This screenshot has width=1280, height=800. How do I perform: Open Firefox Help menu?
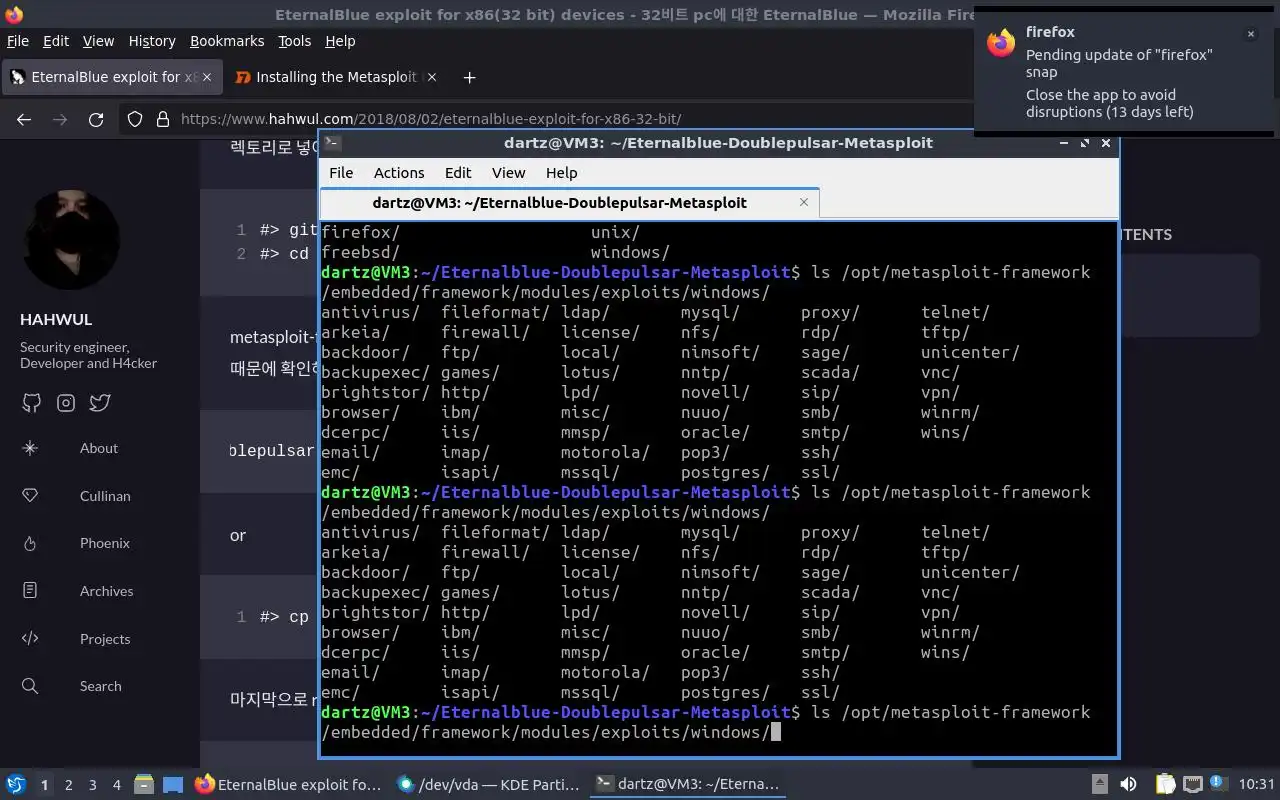(x=340, y=41)
